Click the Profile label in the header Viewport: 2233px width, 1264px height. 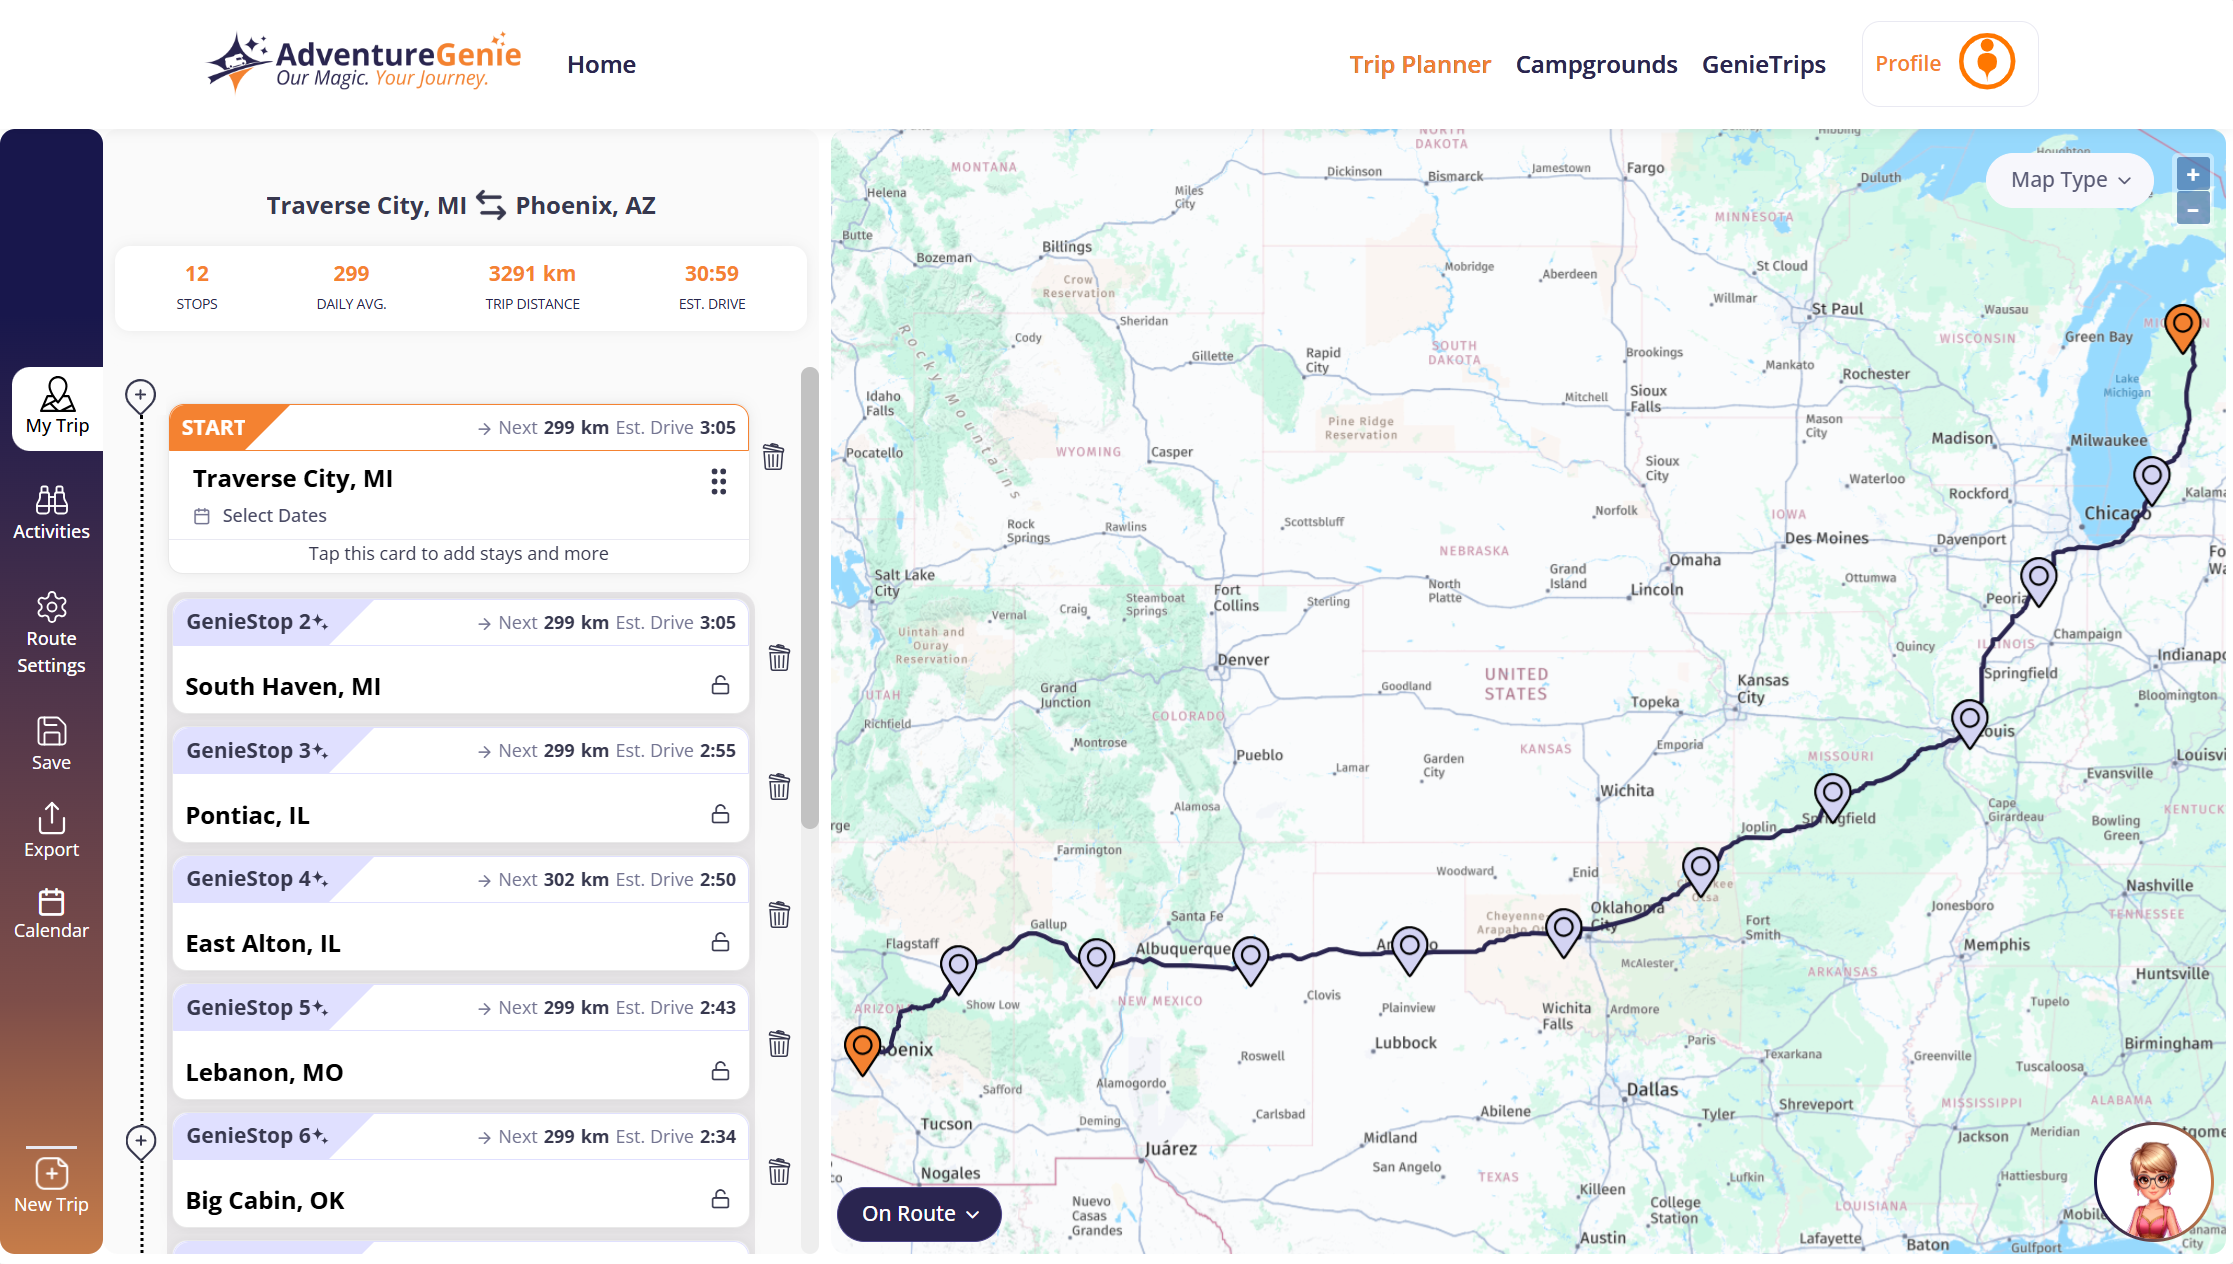(x=1907, y=63)
